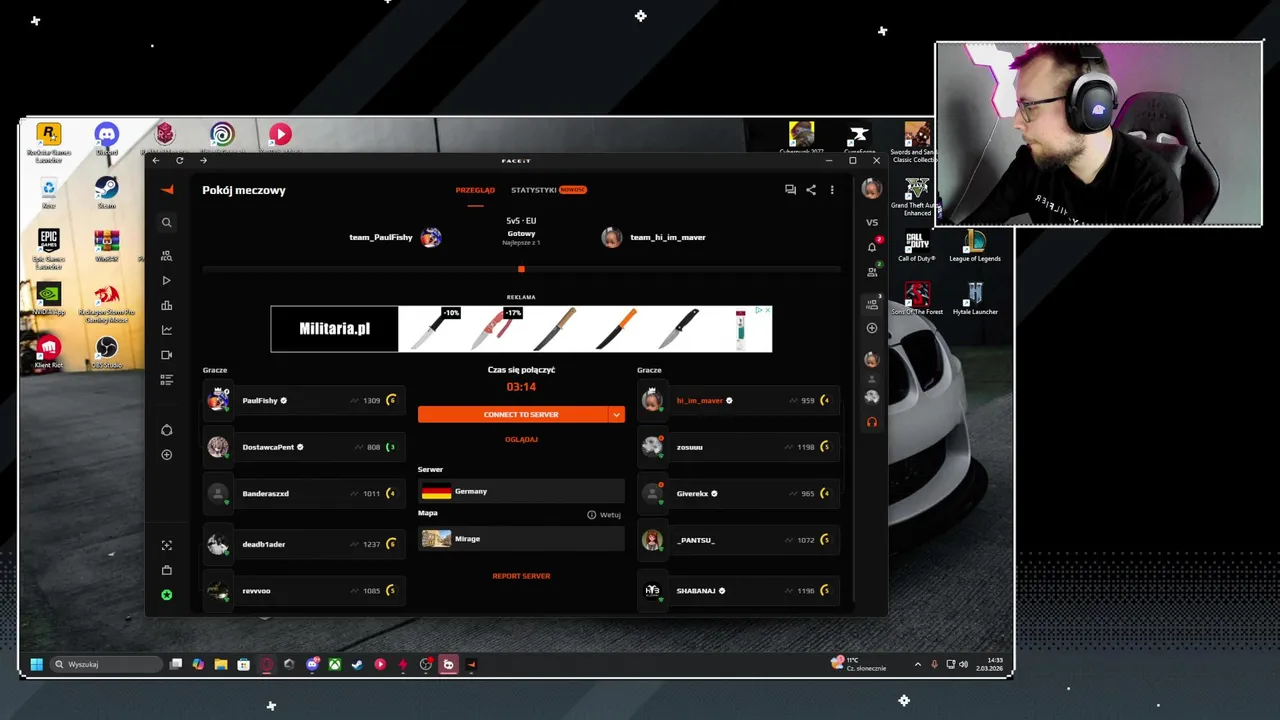Open PaulFishy player row
This screenshot has width=1280, height=720.
[303, 400]
